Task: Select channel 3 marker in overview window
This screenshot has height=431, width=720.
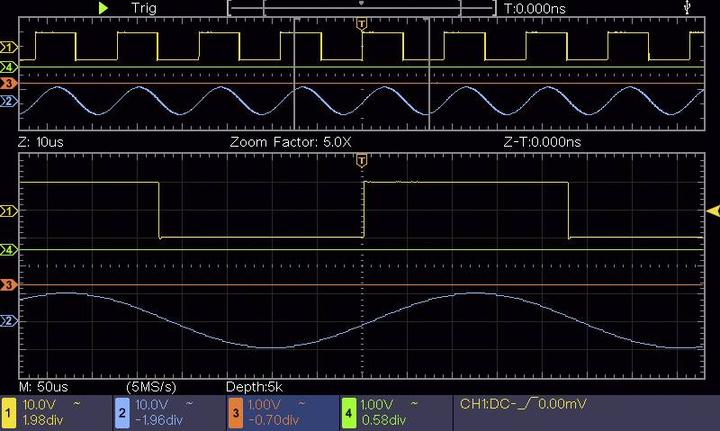Action: [x=8, y=84]
